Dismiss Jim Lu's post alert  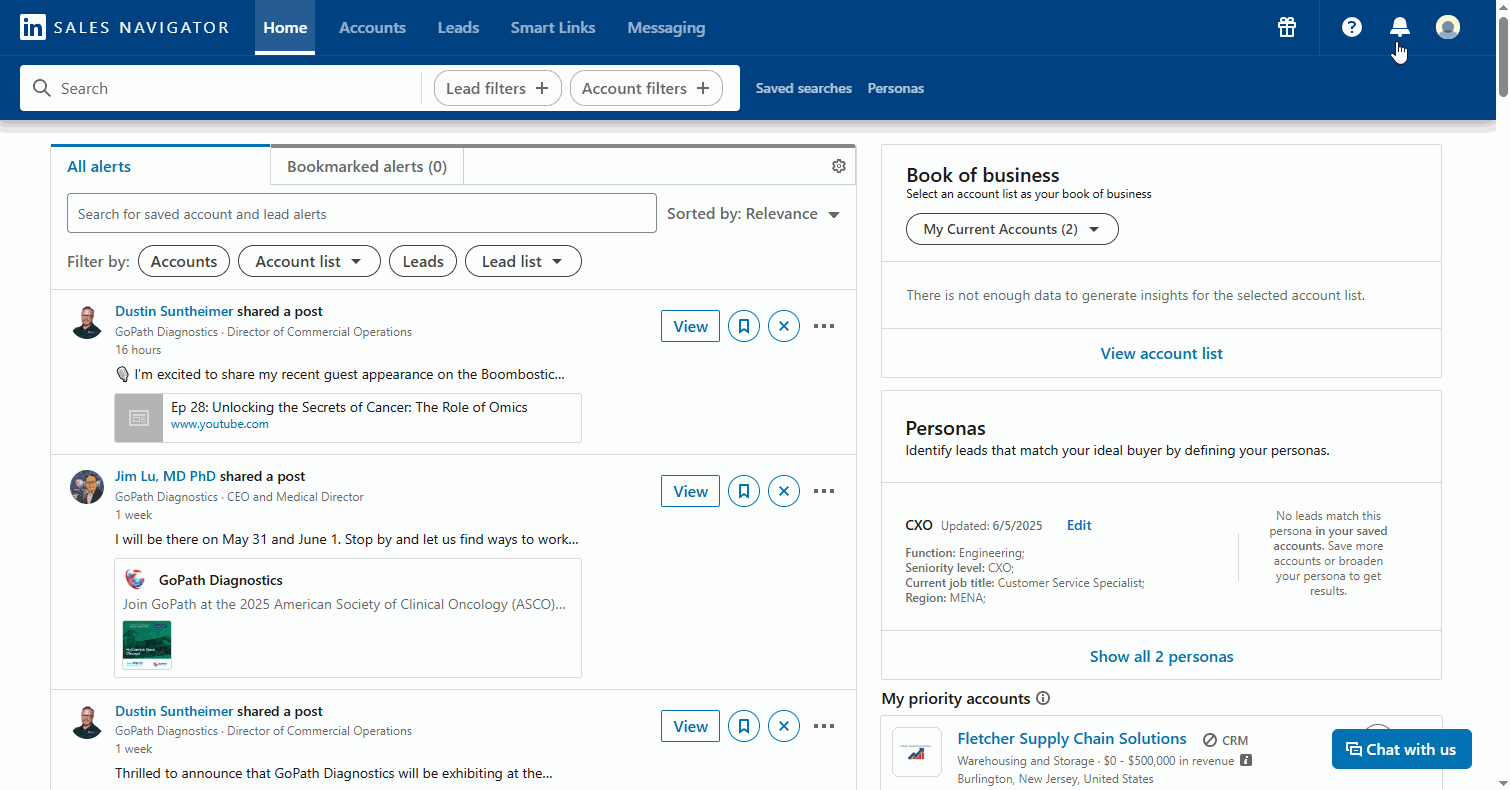click(784, 491)
